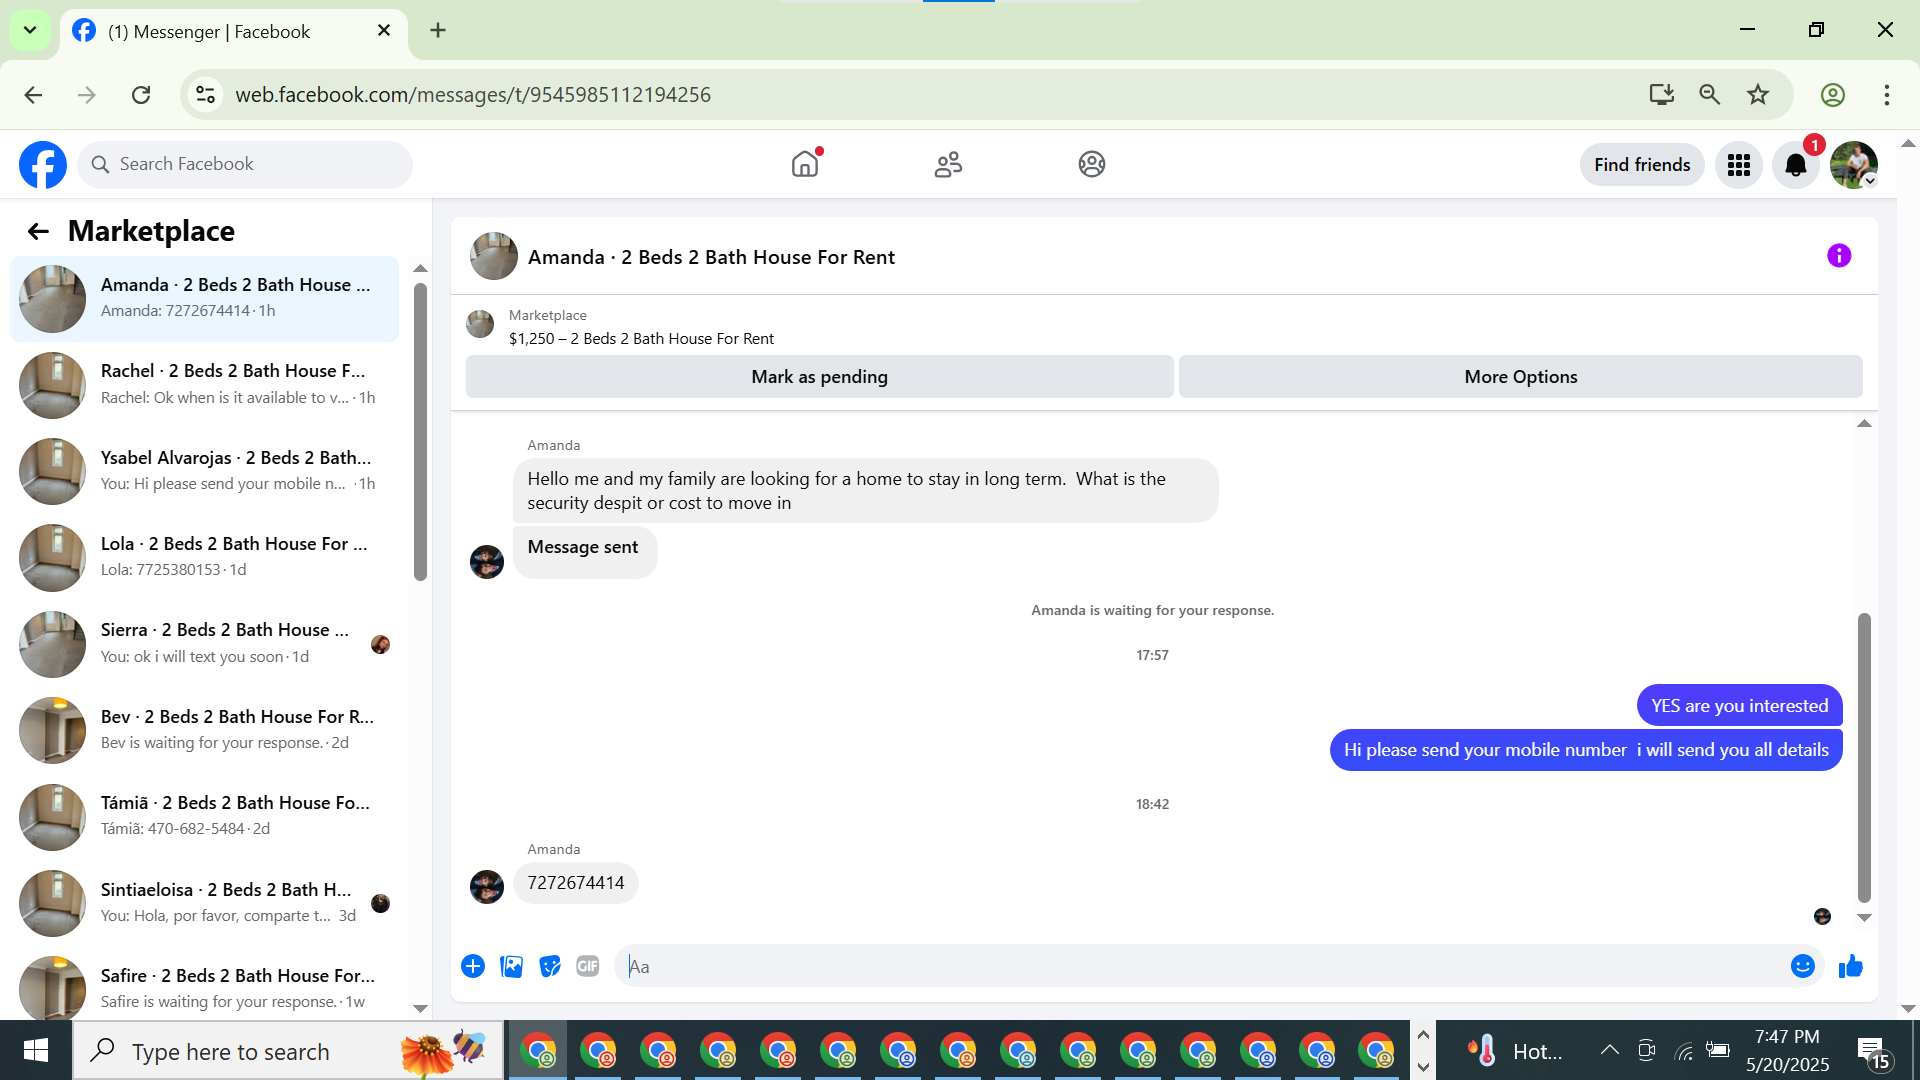Show hidden system tray icons
The width and height of the screenshot is (1920, 1080).
point(1609,1050)
